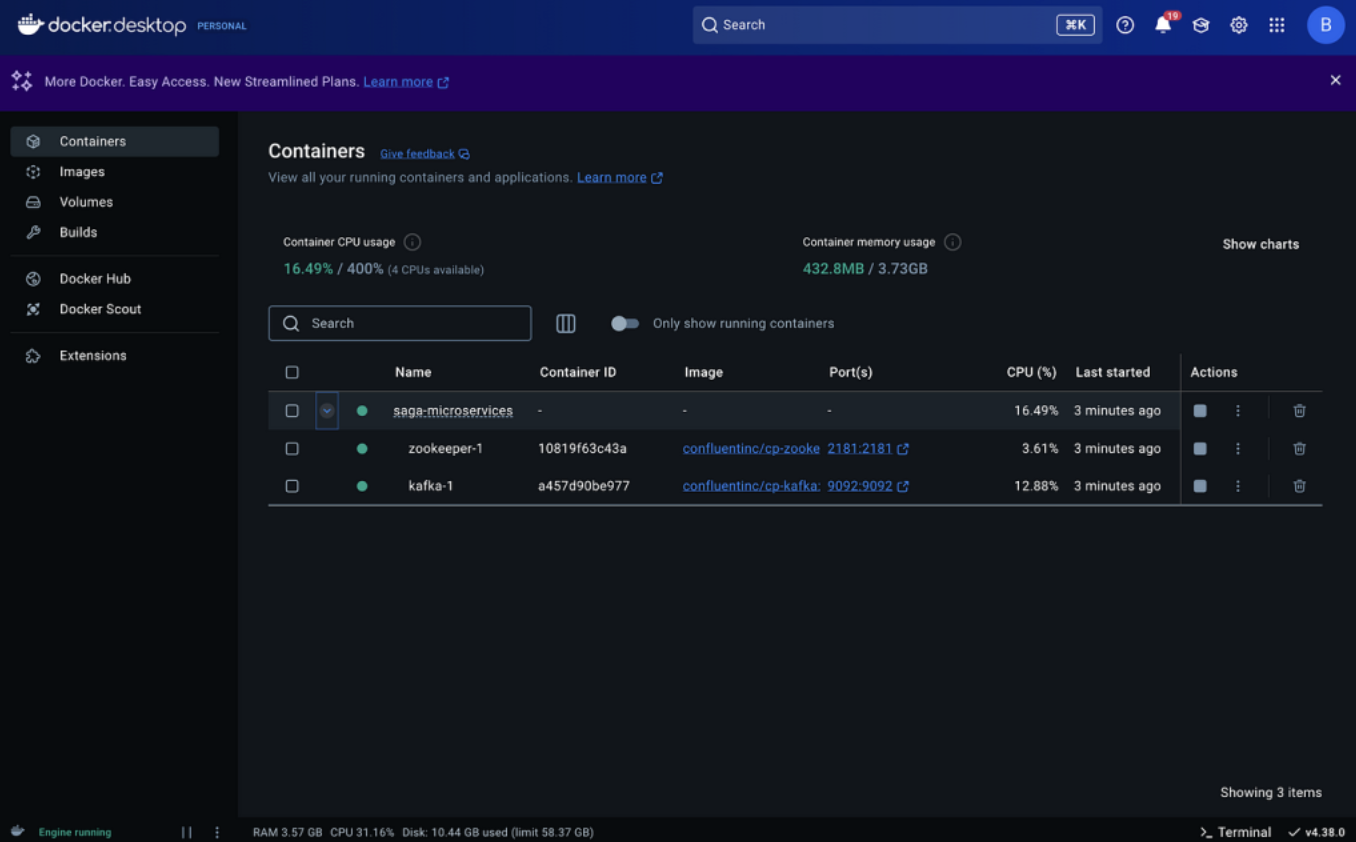
Task: Pause the Docker engine
Action: pyautogui.click(x=186, y=832)
